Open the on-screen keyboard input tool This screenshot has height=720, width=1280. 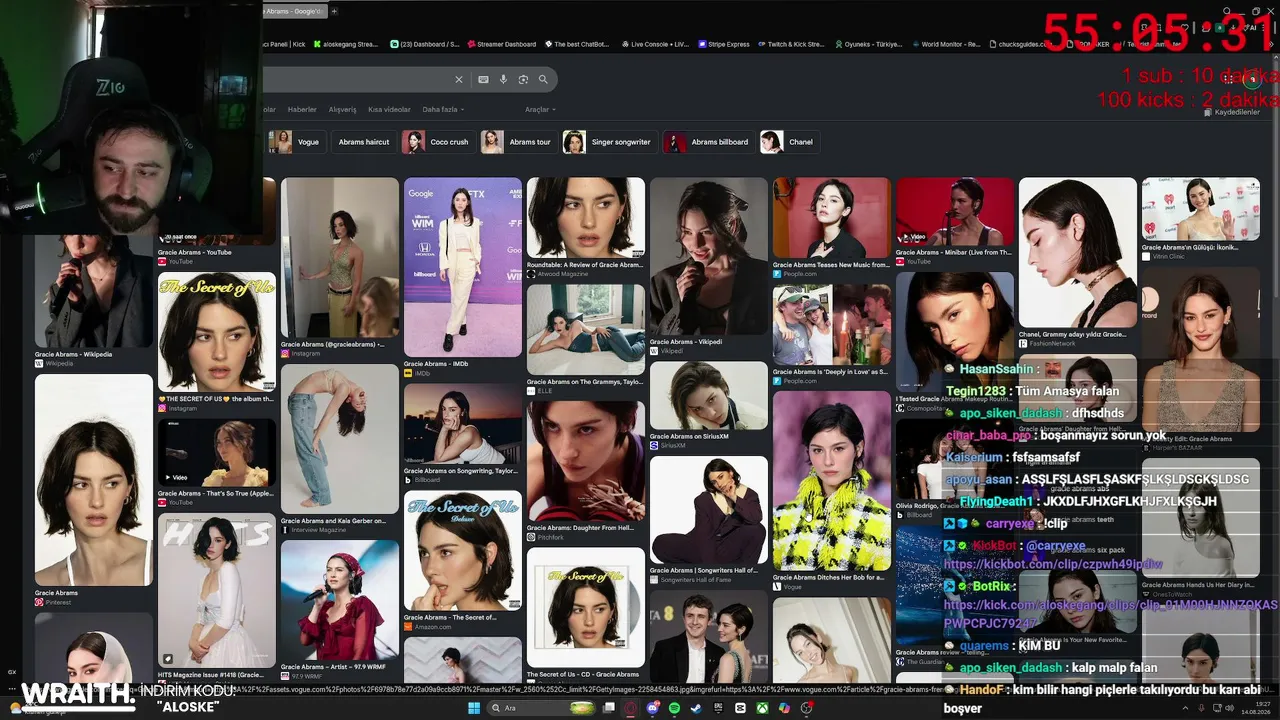click(484, 80)
